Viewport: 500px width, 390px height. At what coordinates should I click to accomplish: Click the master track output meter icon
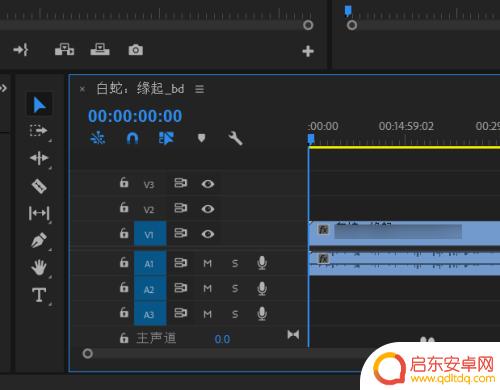[293, 334]
